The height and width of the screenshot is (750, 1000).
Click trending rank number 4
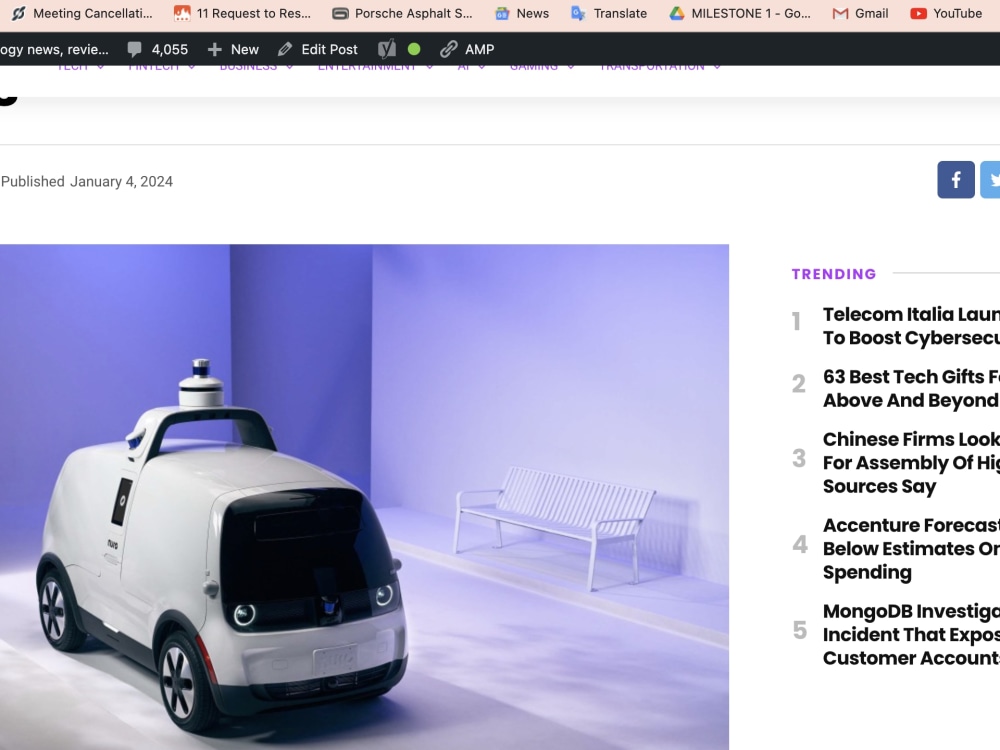(800, 544)
